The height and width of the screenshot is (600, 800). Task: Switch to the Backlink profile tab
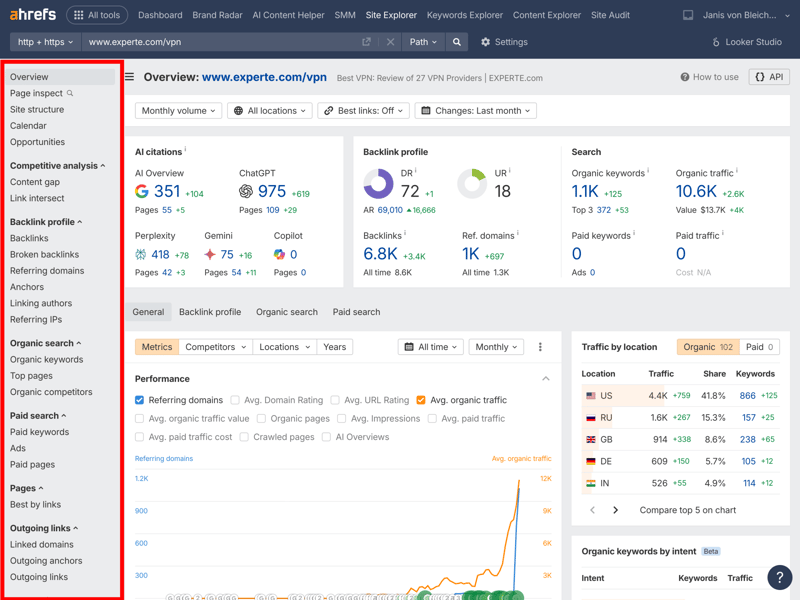click(x=210, y=312)
